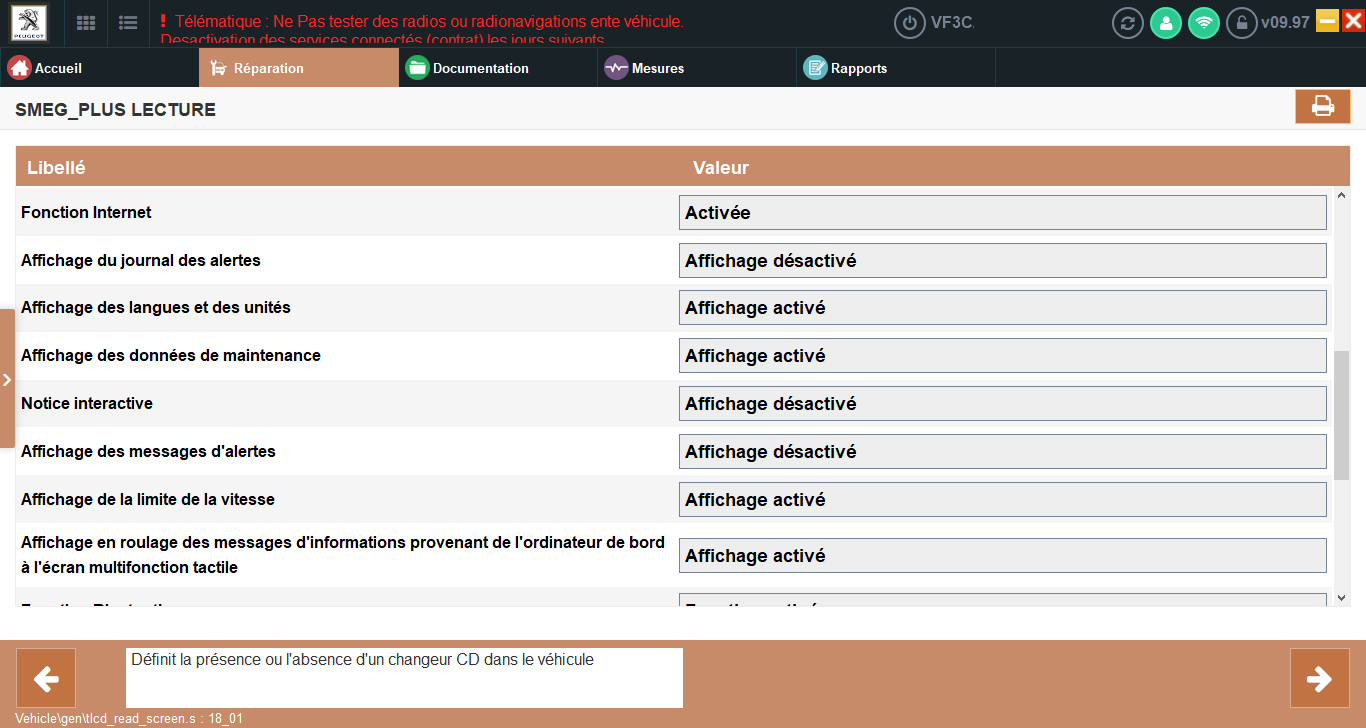
Task: Select Affichage du journal des alertes label
Action: (141, 260)
